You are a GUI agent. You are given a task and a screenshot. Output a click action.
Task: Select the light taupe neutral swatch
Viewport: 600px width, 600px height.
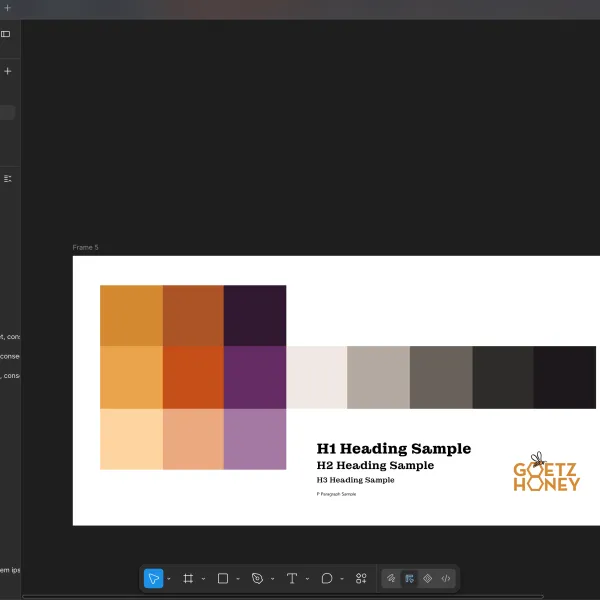tap(378, 377)
